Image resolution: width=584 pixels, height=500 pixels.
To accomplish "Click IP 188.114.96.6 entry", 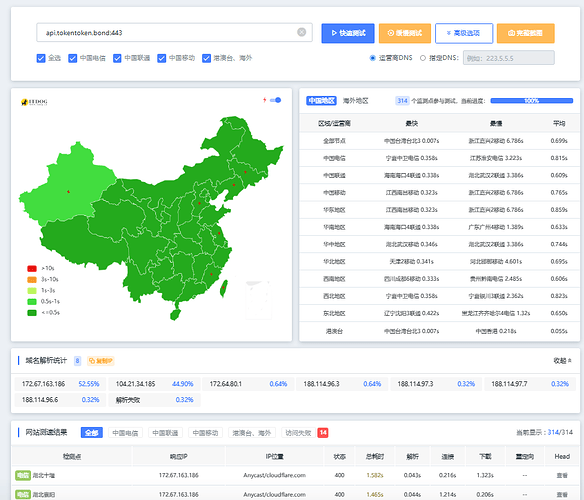I will (60, 400).
